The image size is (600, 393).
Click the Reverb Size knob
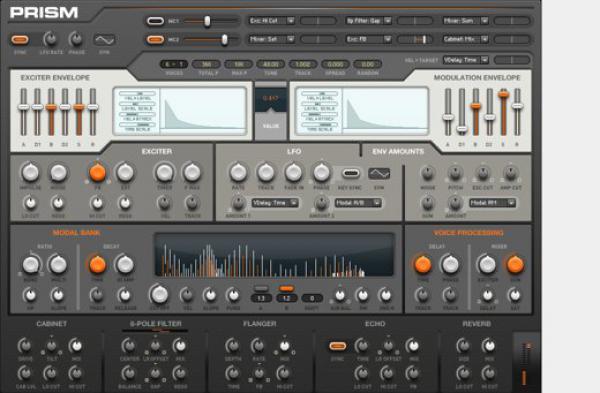463,346
